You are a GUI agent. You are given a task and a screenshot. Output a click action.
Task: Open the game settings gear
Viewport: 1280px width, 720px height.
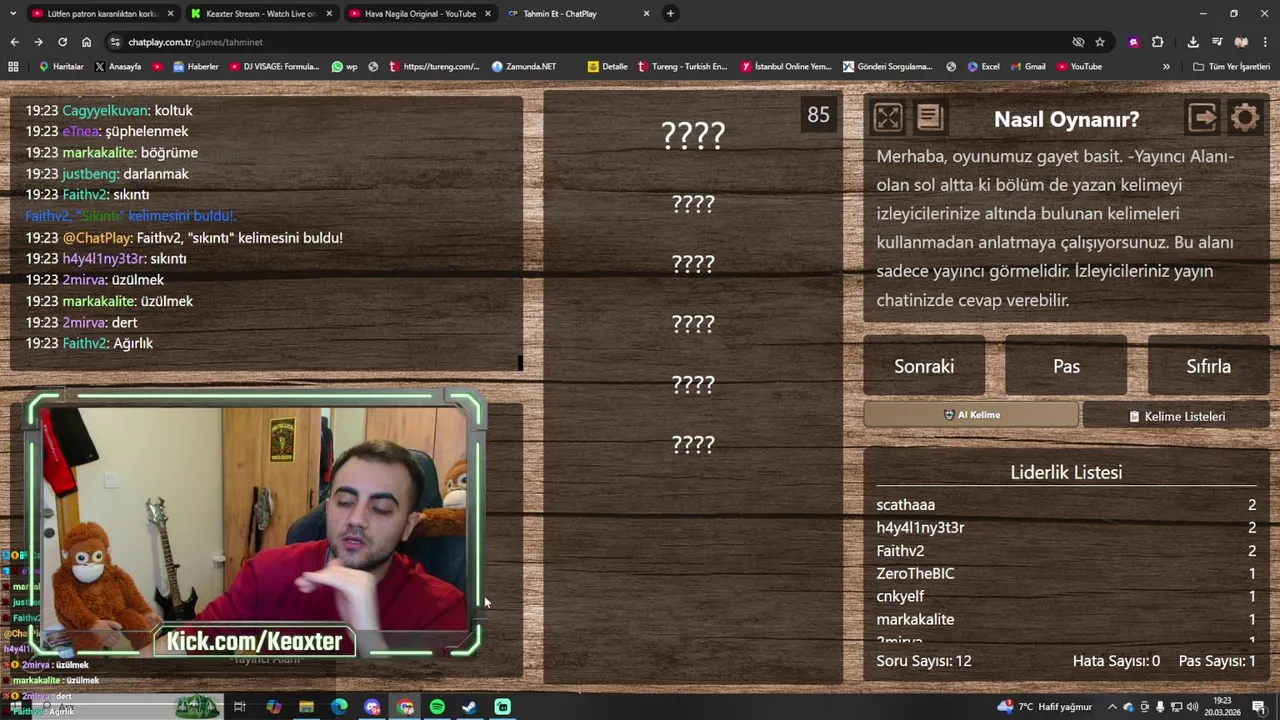[1245, 118]
